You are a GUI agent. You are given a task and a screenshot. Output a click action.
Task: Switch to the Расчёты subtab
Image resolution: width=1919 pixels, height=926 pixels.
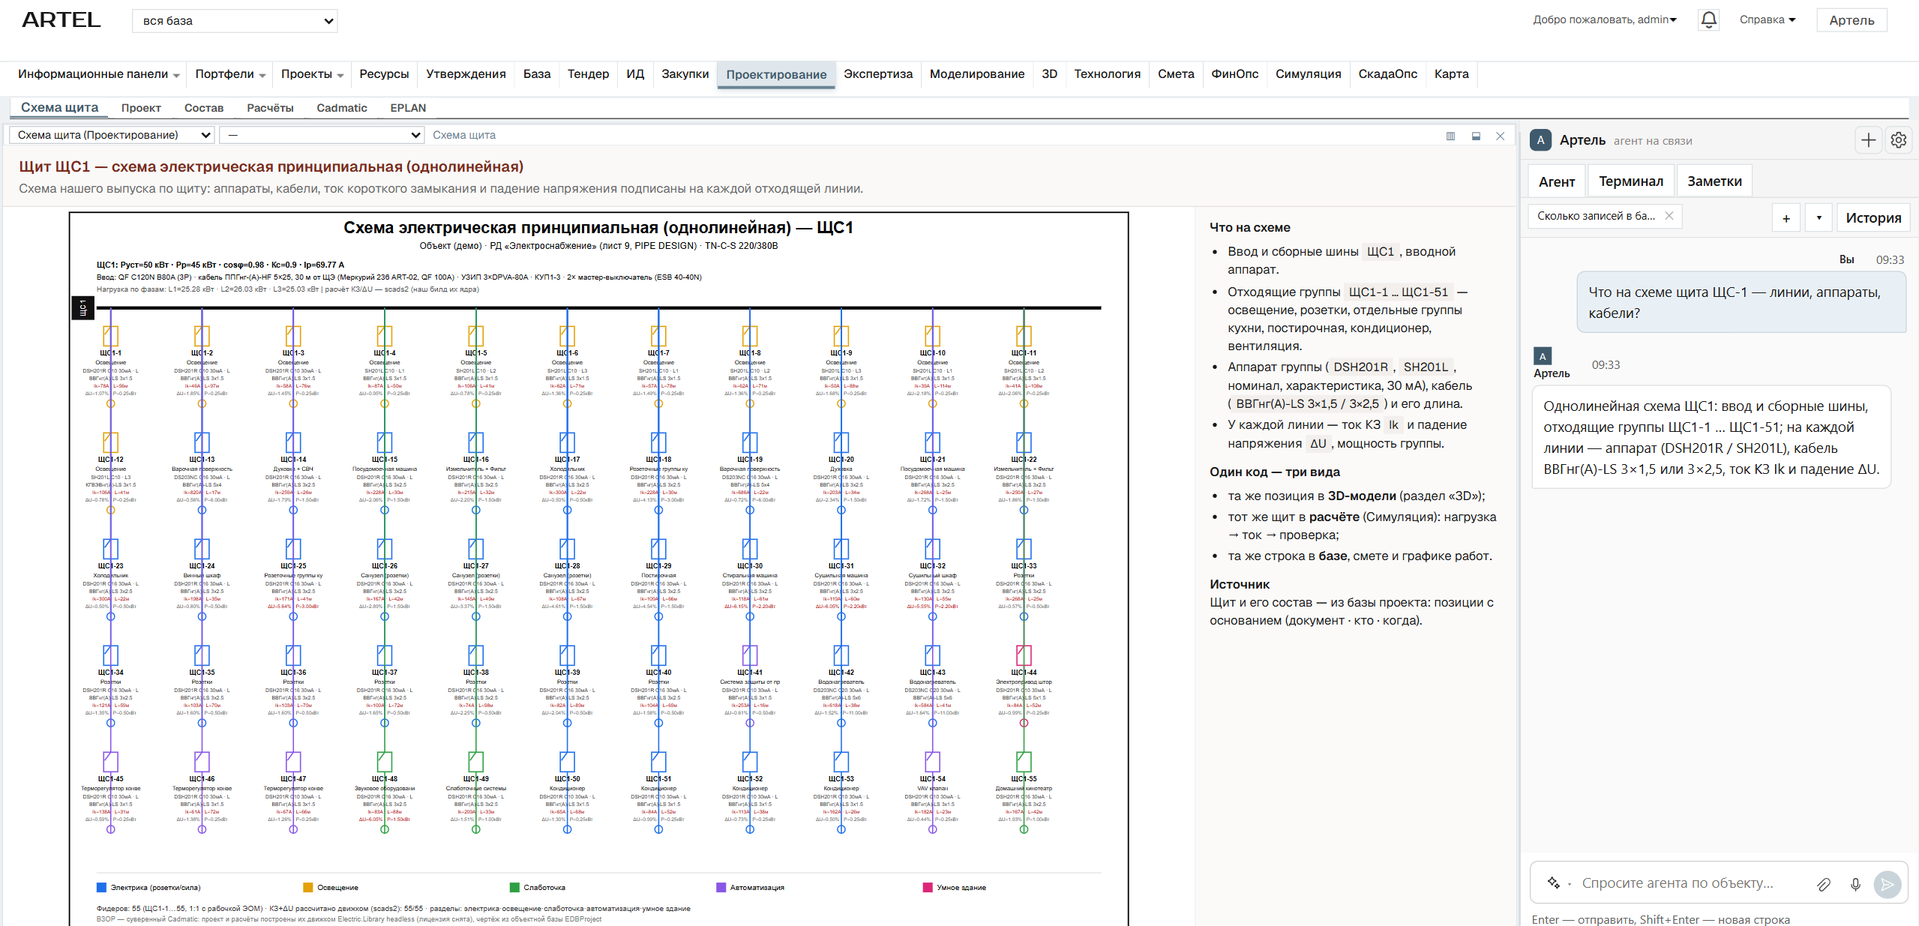(x=270, y=108)
